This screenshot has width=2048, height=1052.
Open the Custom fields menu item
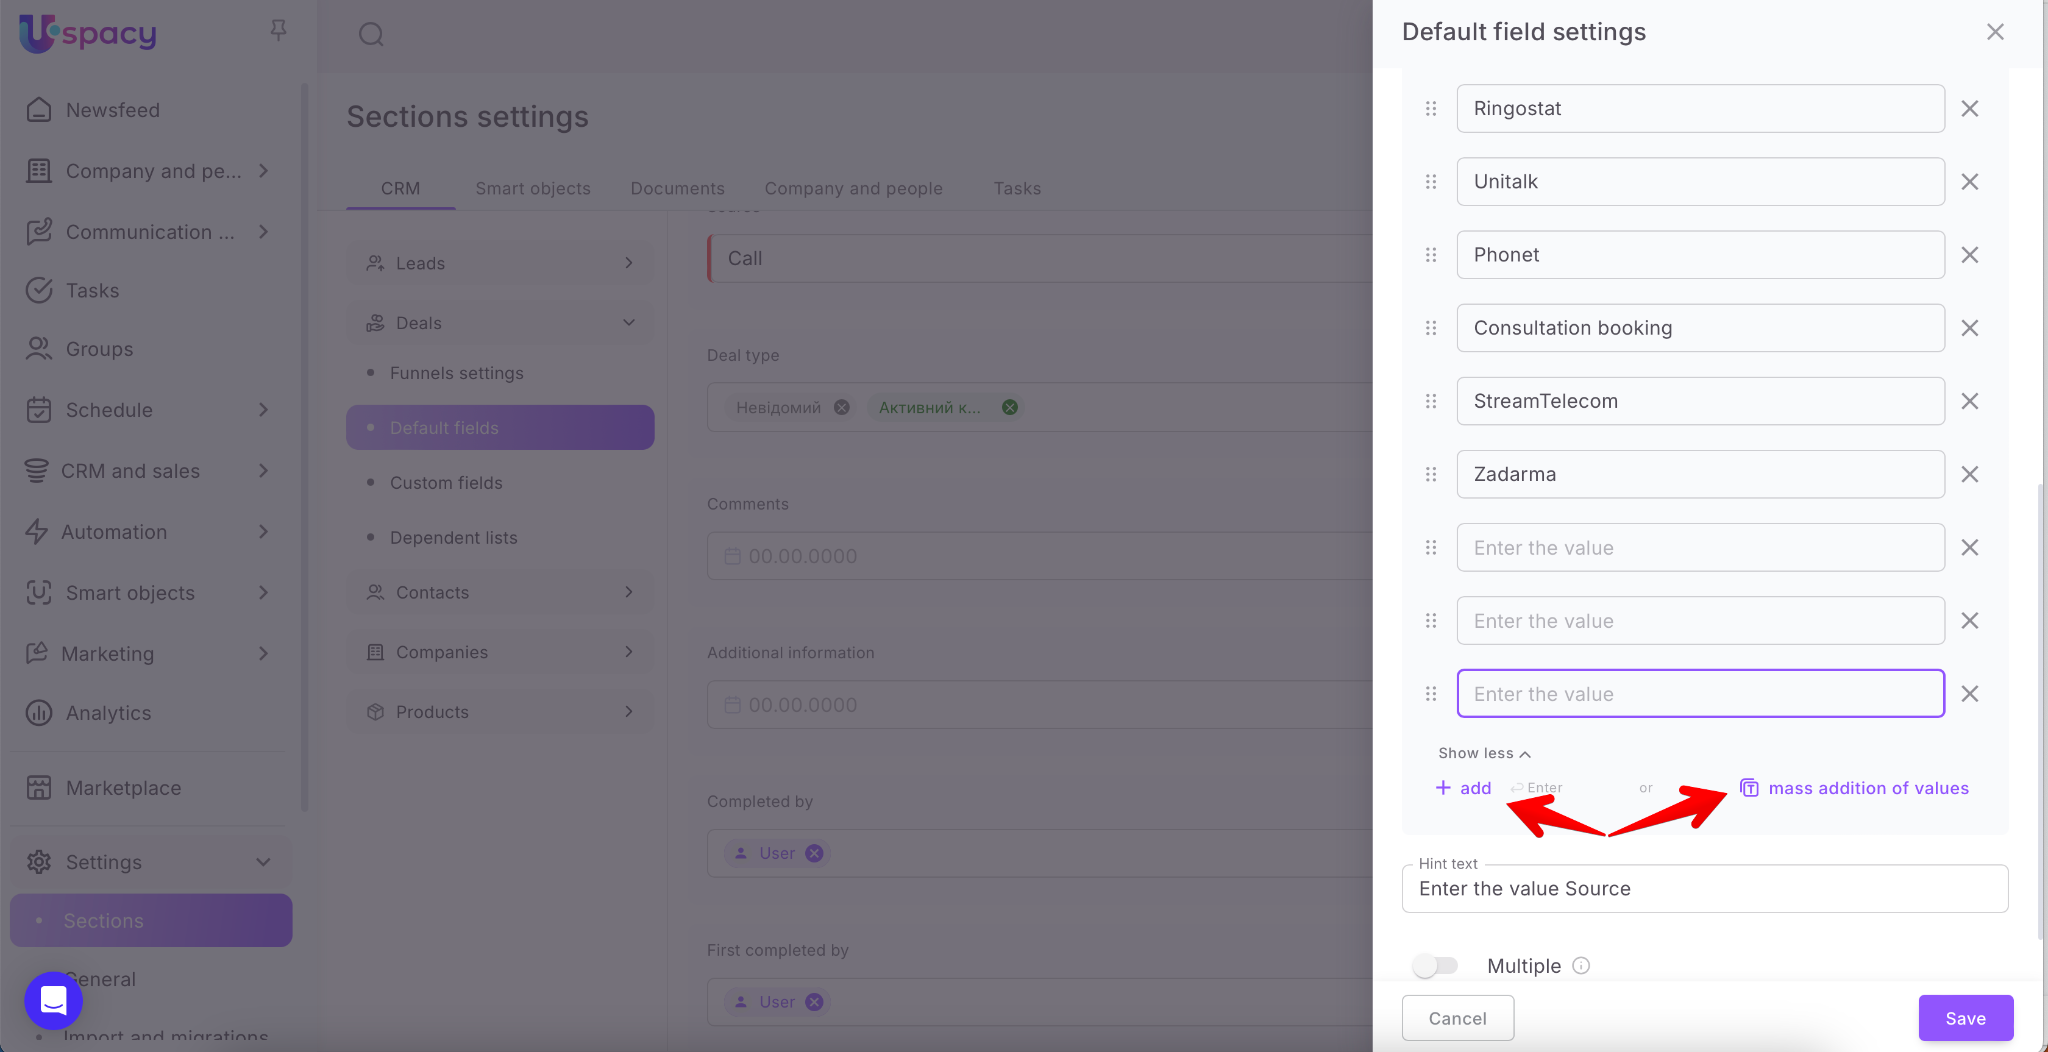[446, 483]
